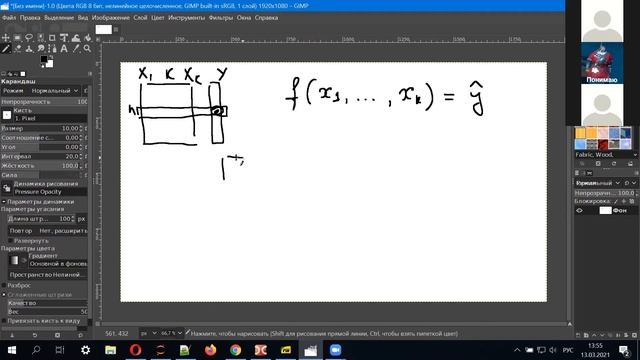Click the gradient preview swatch
The height and width of the screenshot is (360, 640).
14,260
